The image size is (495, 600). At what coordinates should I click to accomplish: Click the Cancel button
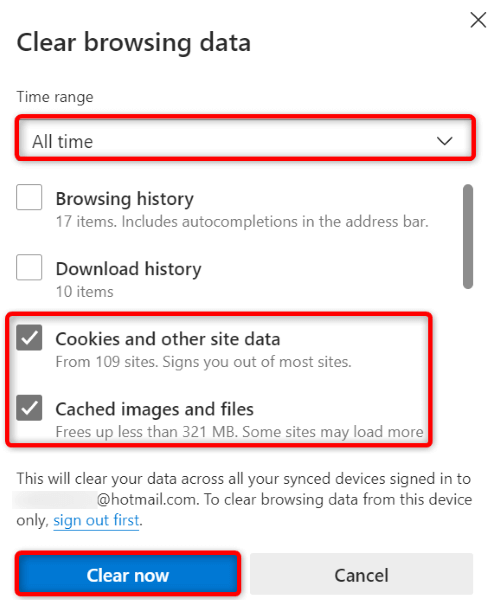(361, 573)
